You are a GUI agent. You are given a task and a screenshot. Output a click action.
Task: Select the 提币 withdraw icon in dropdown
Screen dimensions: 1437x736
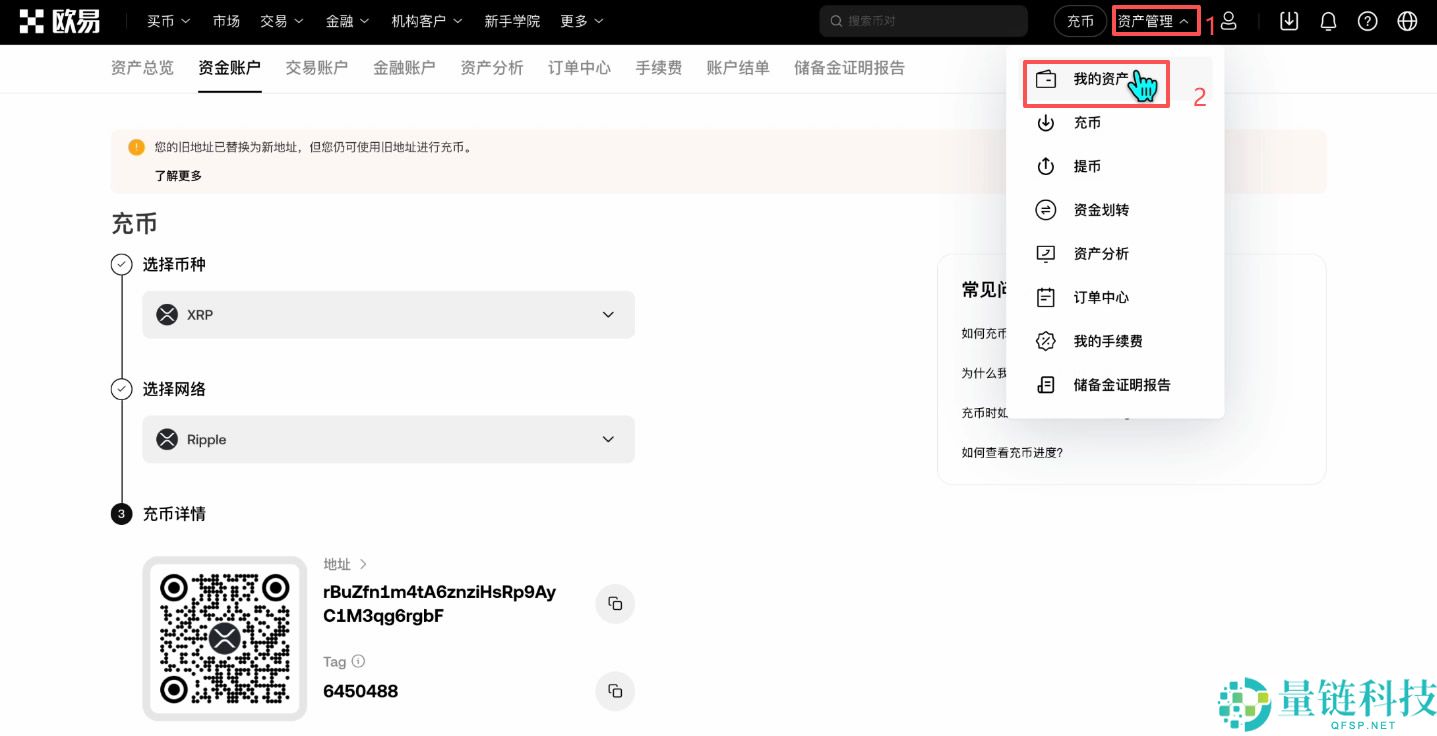pyautogui.click(x=1046, y=166)
